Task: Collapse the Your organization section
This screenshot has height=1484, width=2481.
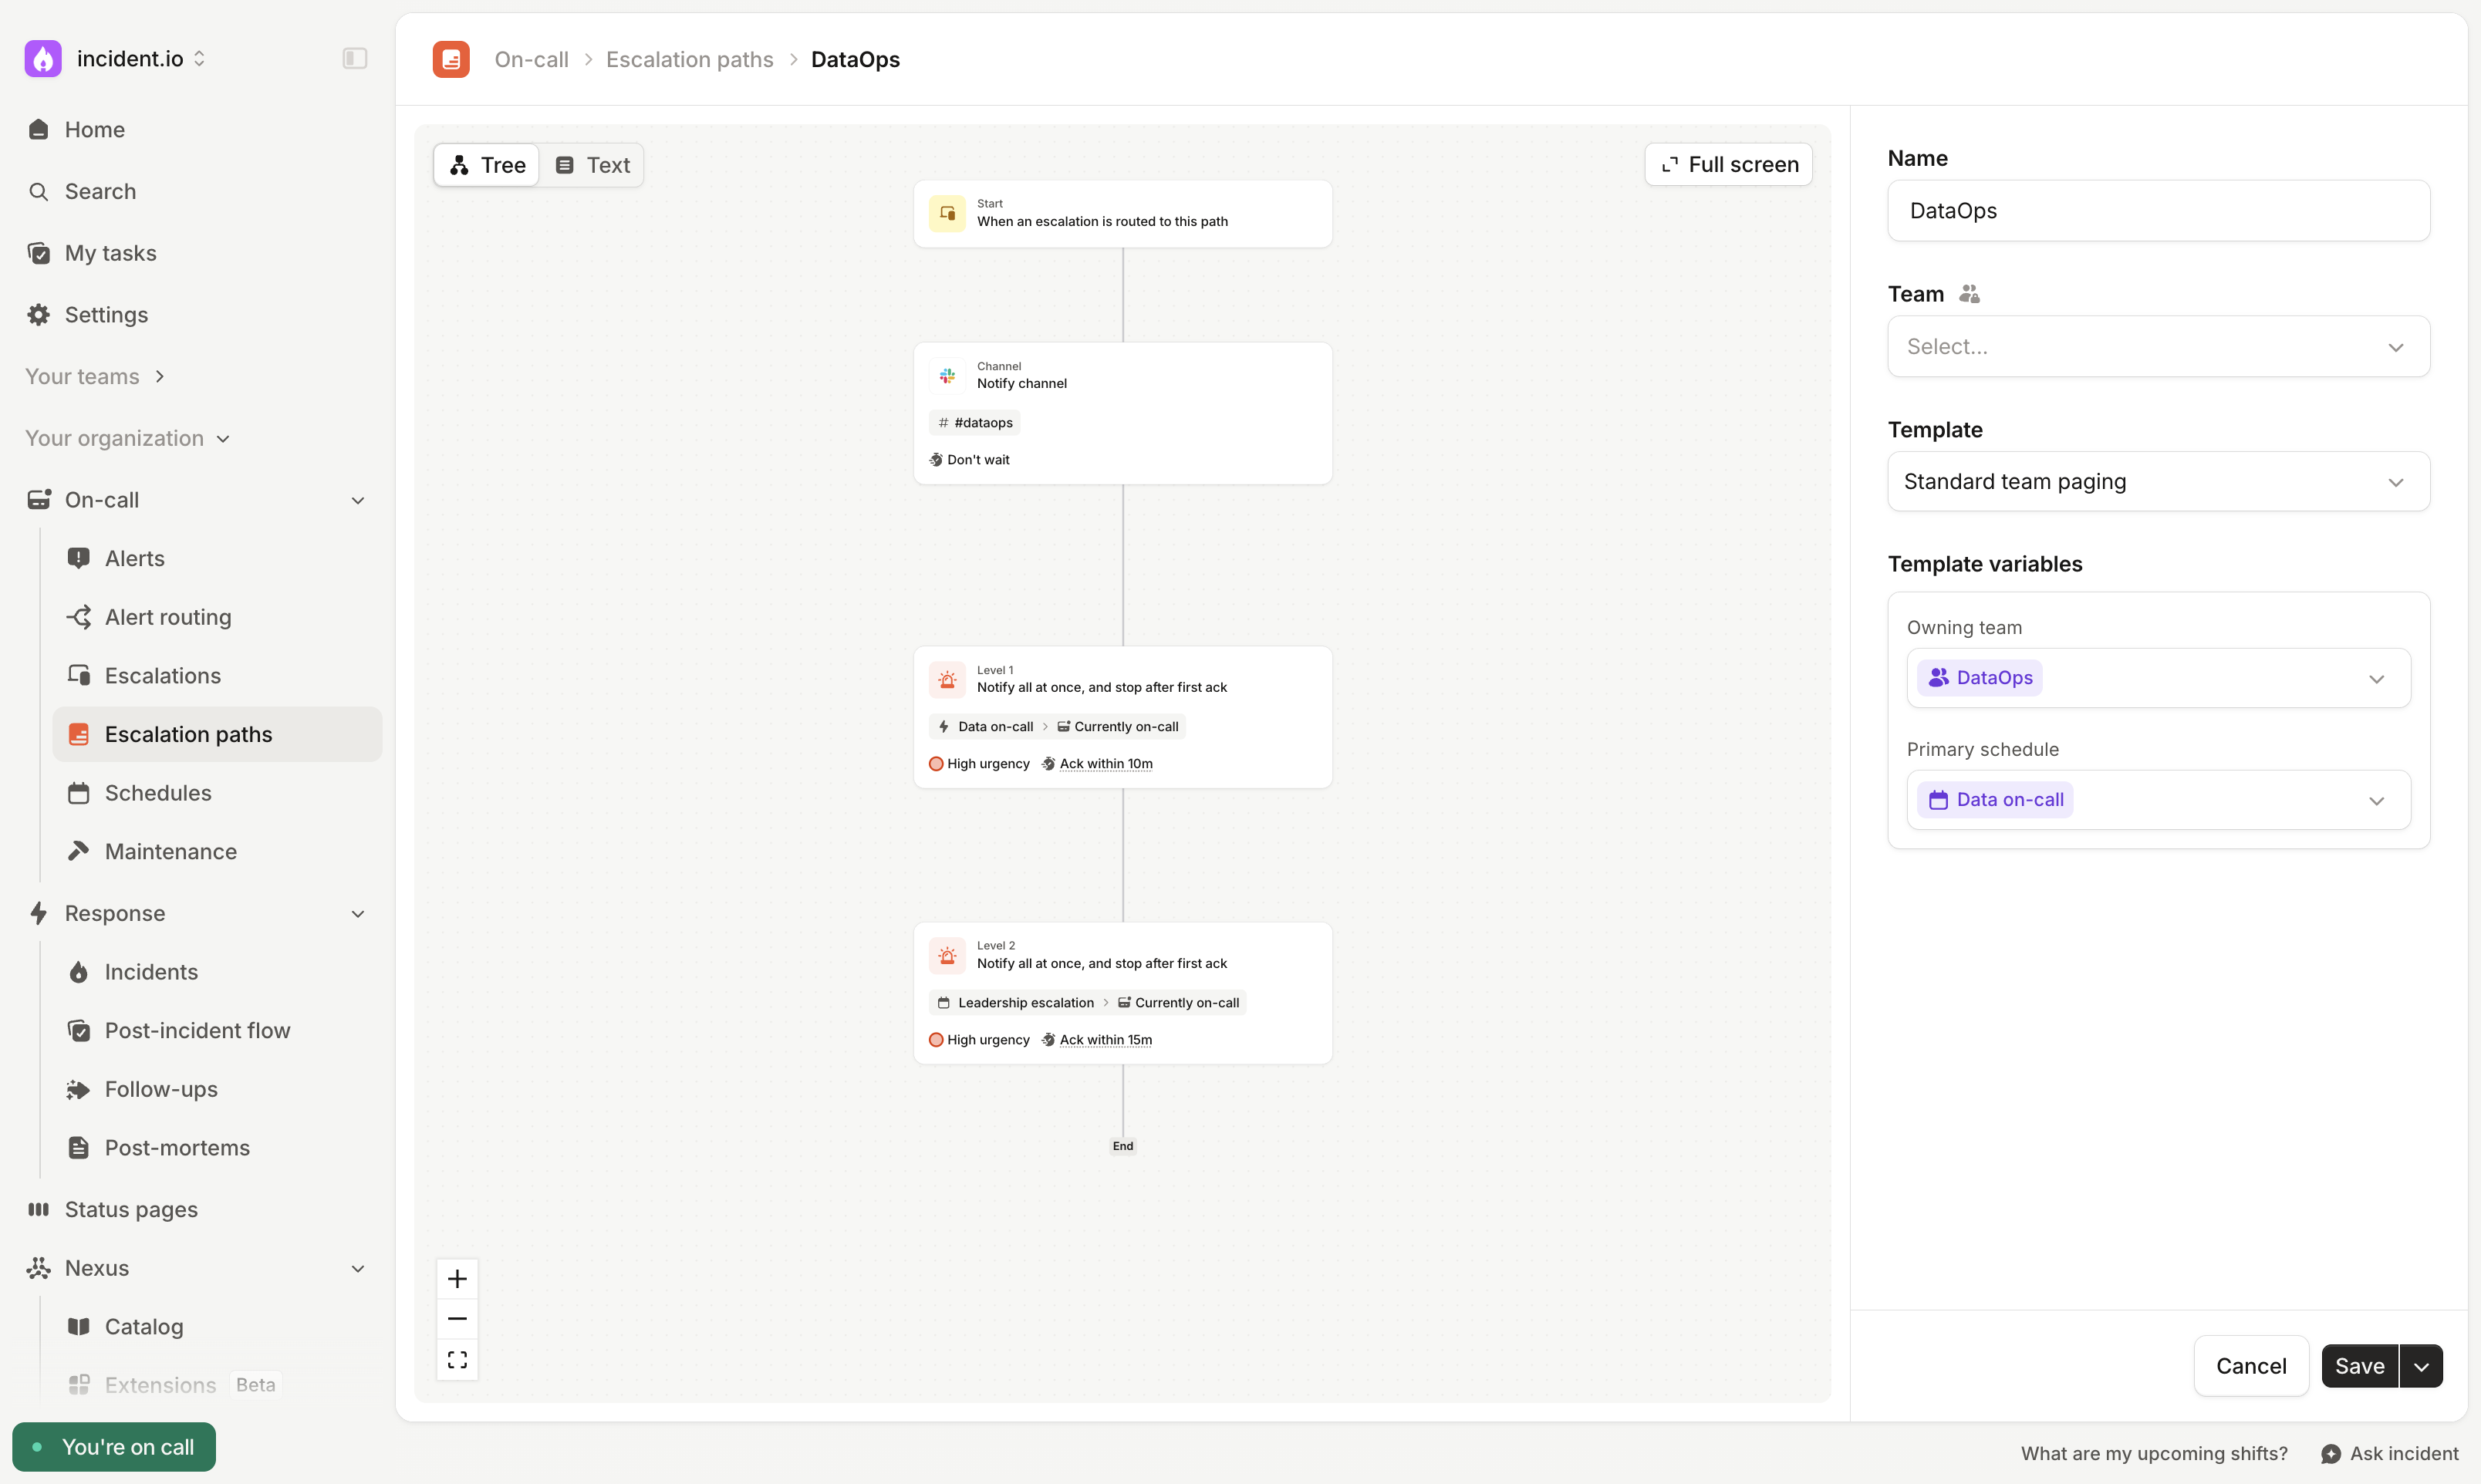Action: tap(127, 438)
